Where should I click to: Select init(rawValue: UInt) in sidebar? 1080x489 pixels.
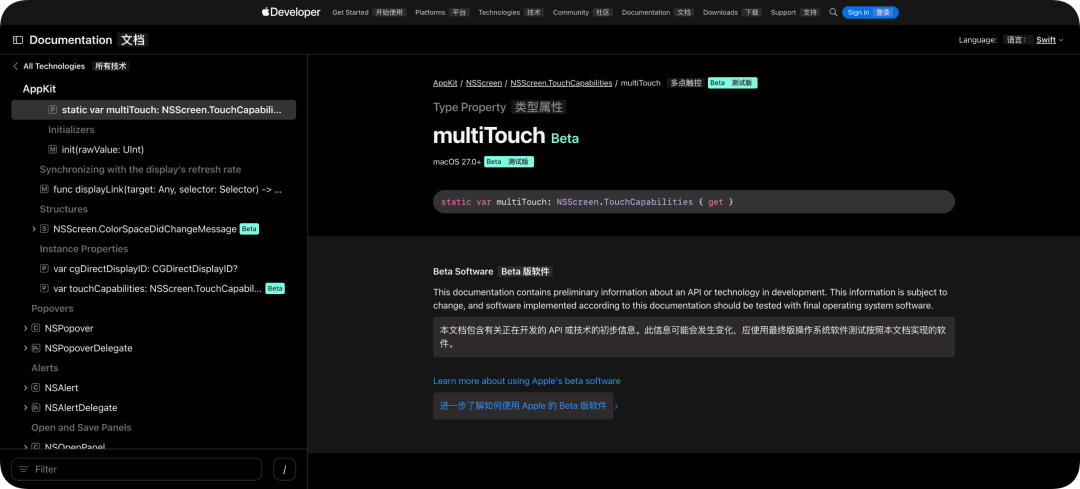coord(103,149)
